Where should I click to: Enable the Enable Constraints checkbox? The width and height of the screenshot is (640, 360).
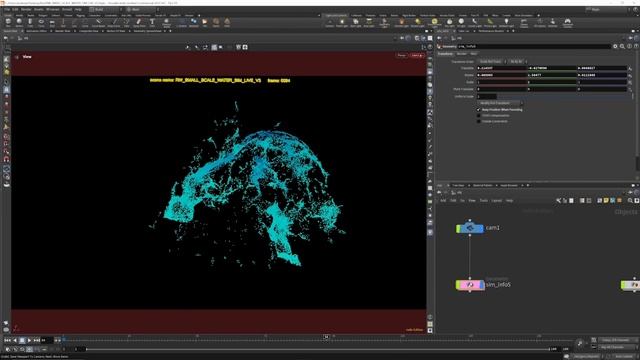click(478, 121)
